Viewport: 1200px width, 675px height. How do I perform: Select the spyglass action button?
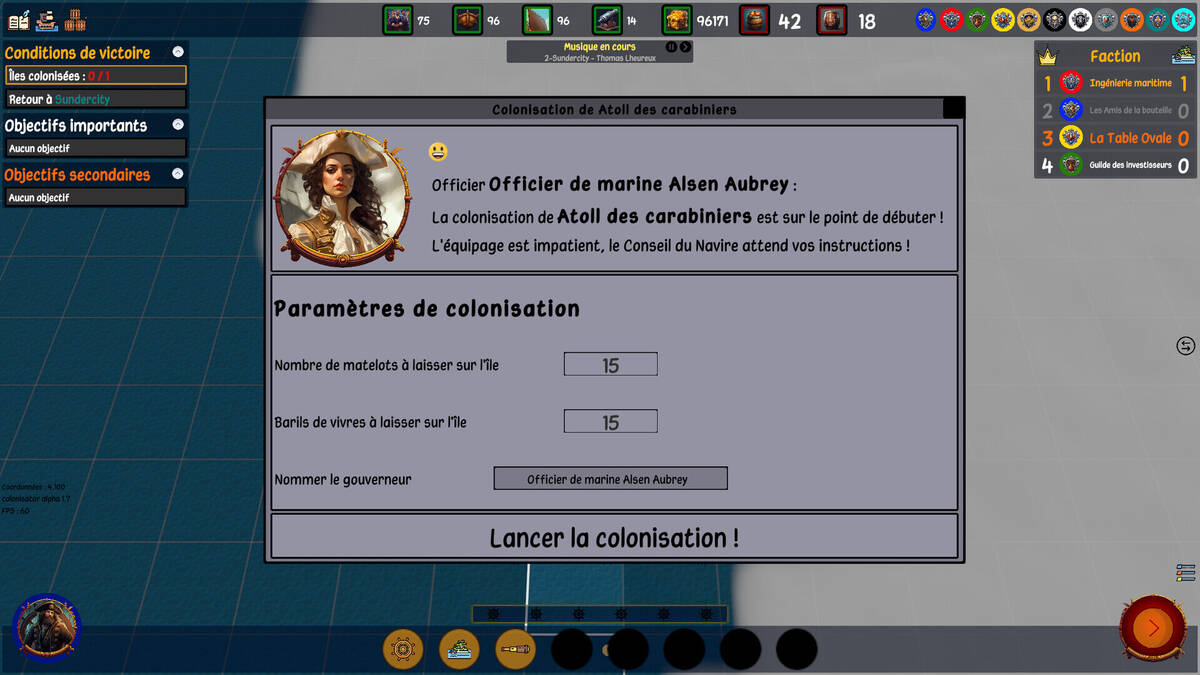515,649
